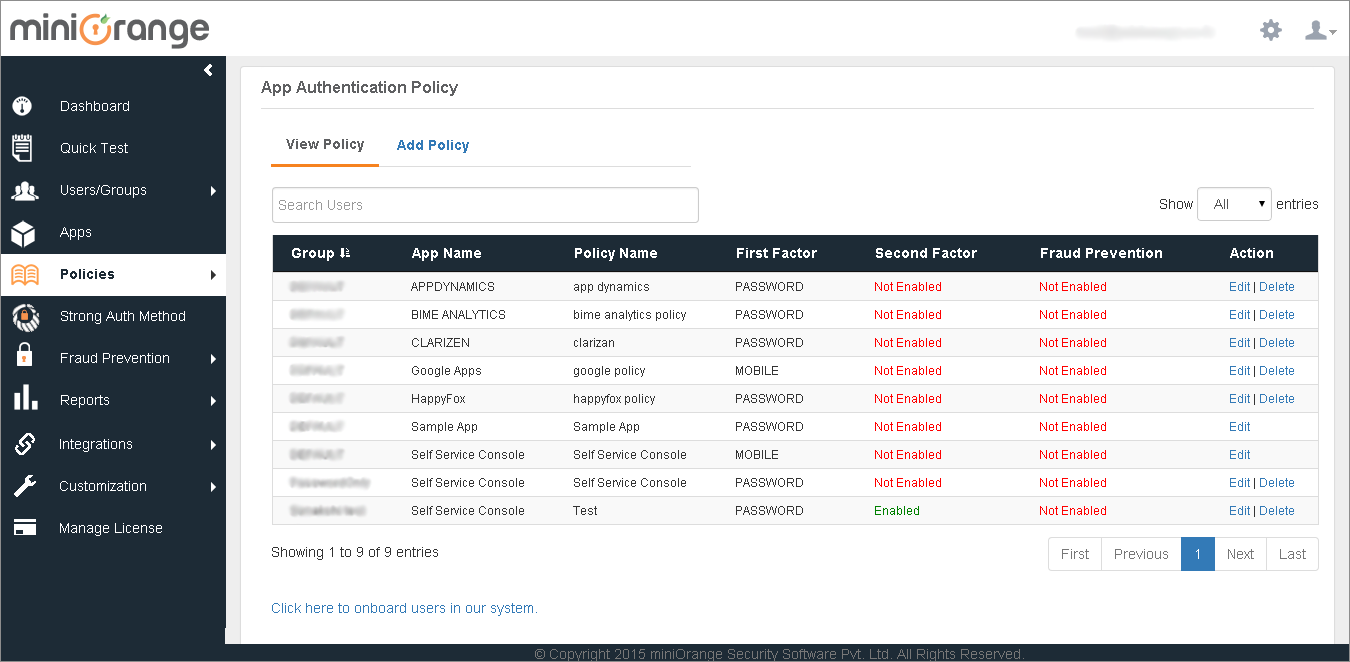
Task: Go to the Last page
Action: 1292,554
